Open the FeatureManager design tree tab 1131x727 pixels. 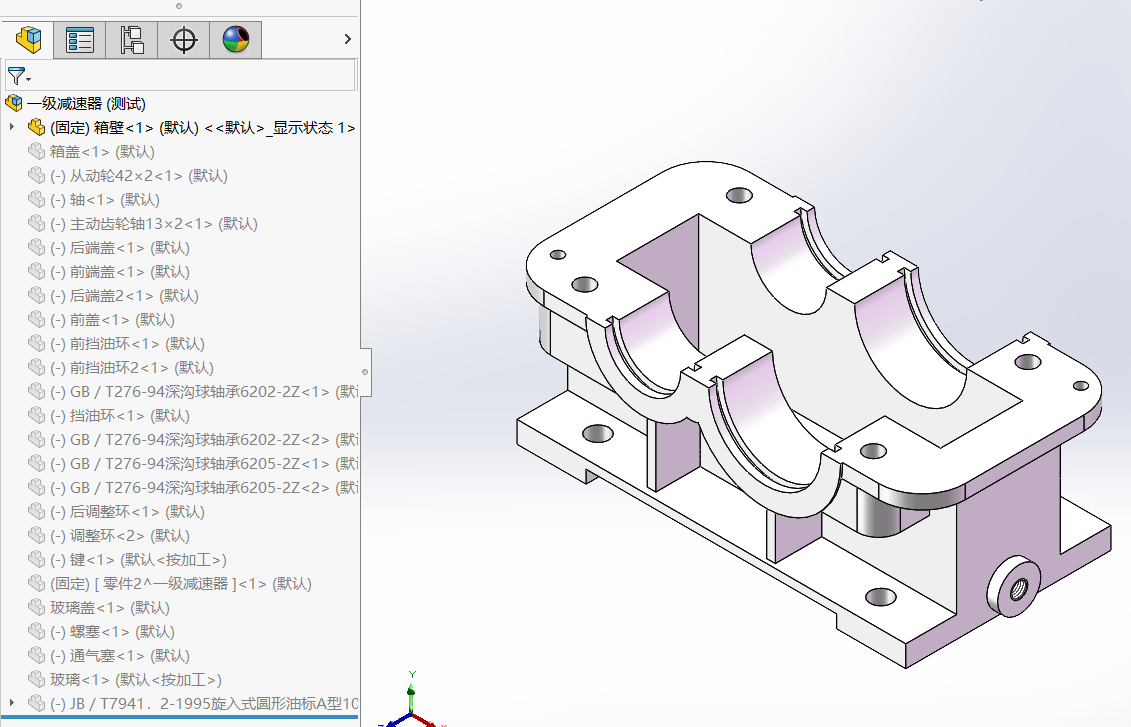pos(27,39)
